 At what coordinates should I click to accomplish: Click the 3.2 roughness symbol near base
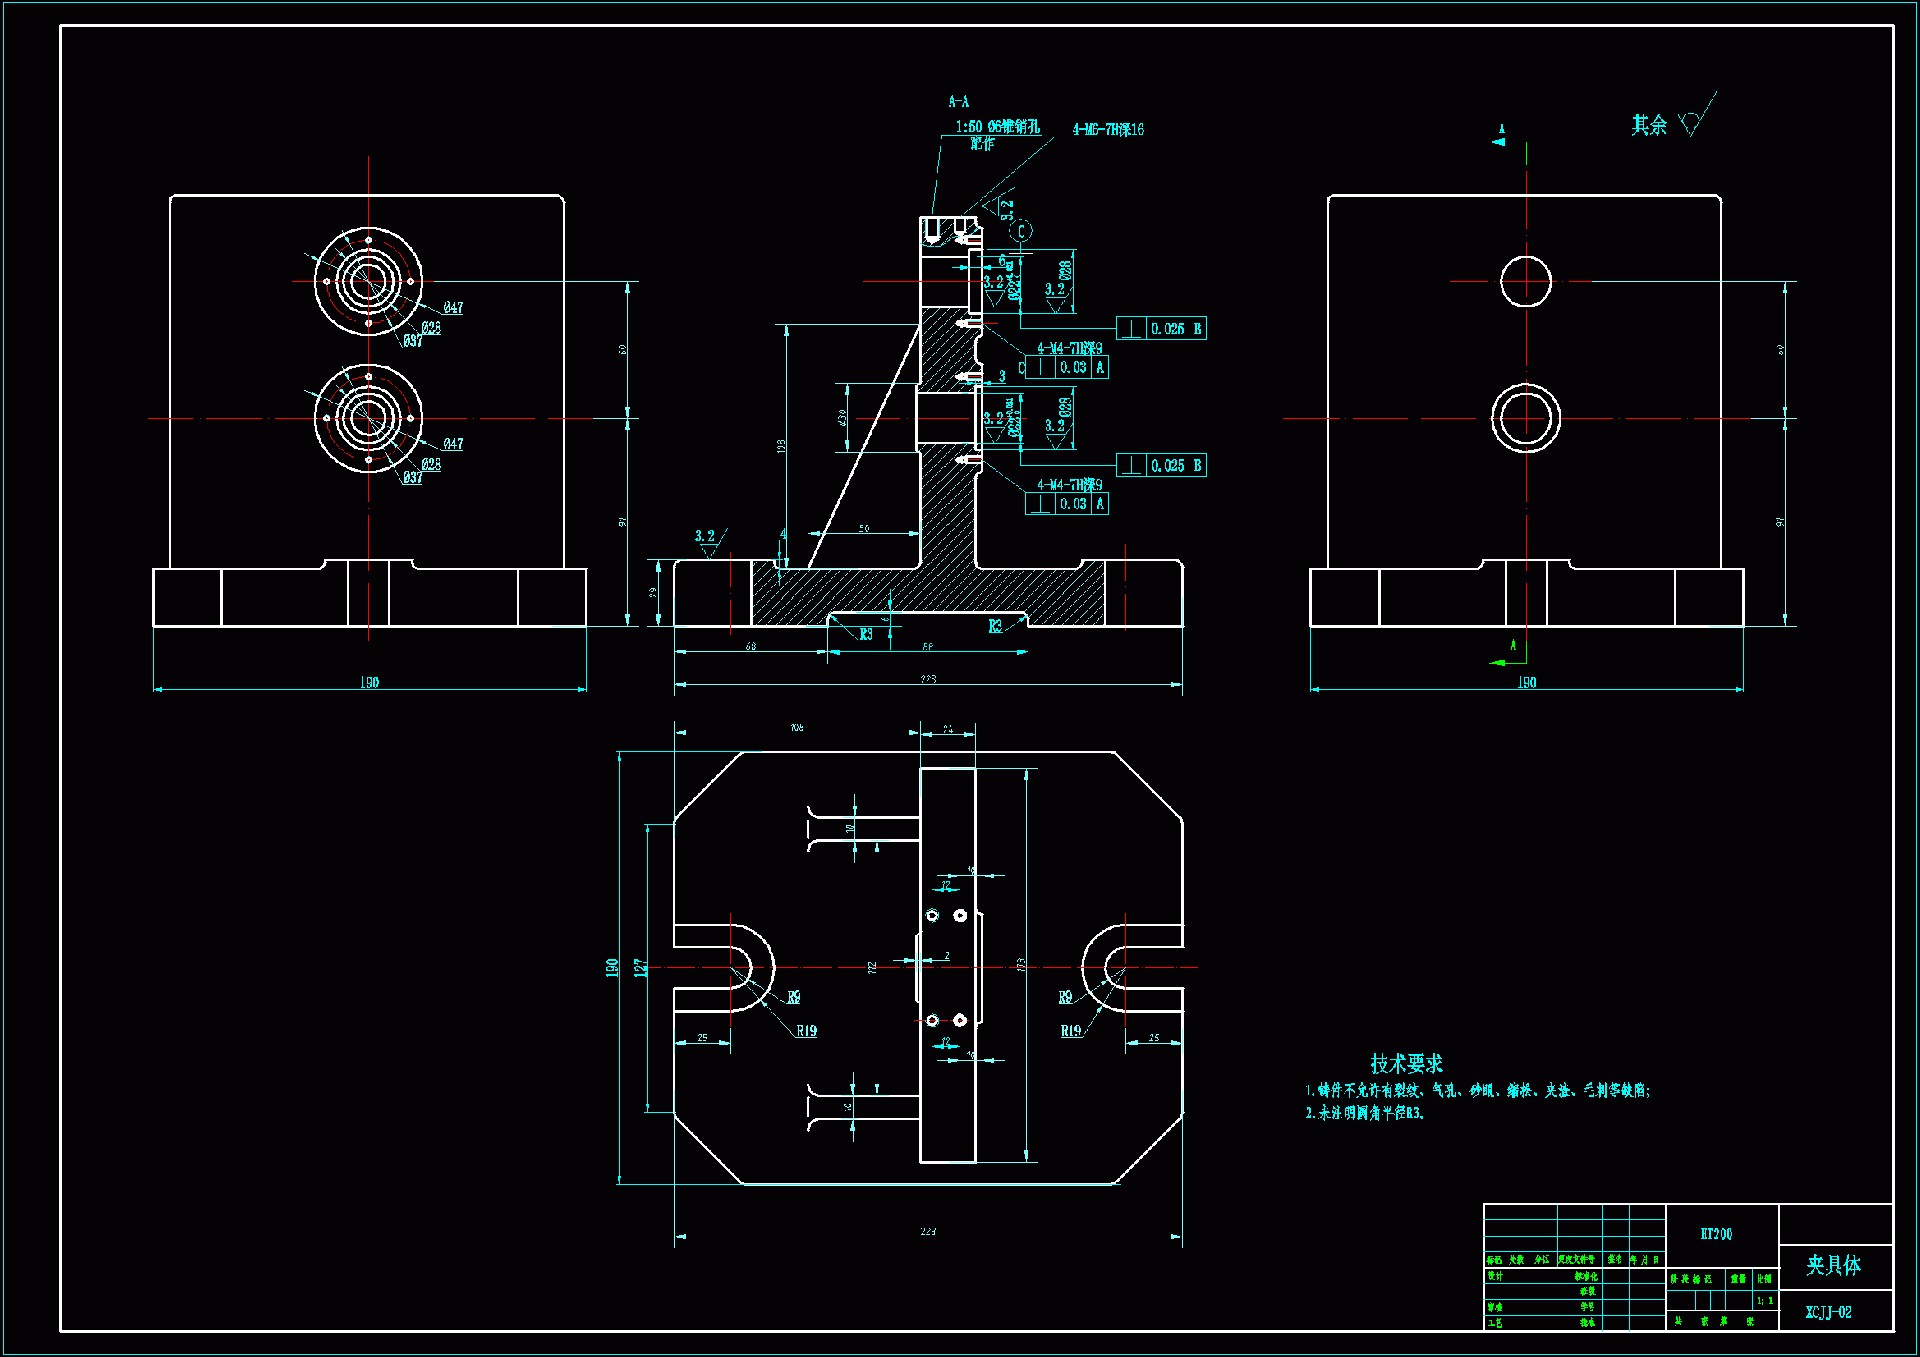coord(706,539)
